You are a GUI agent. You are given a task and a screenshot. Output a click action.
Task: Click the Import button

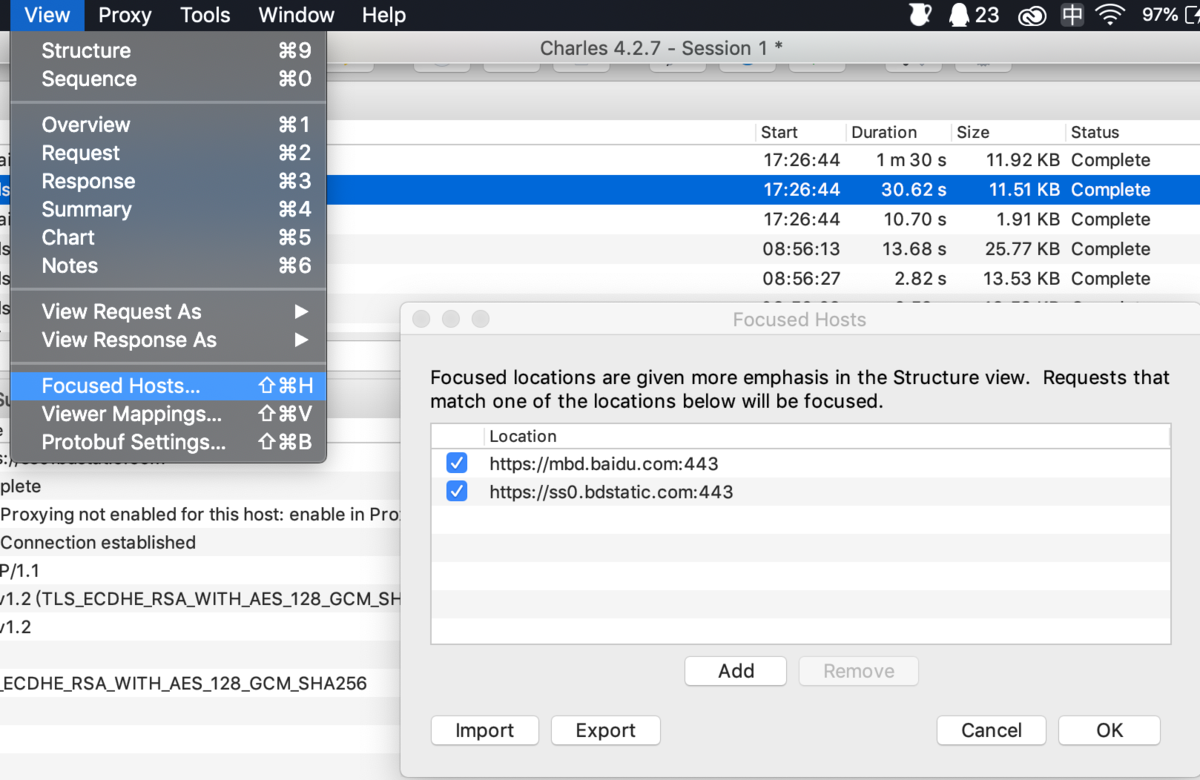tap(485, 730)
